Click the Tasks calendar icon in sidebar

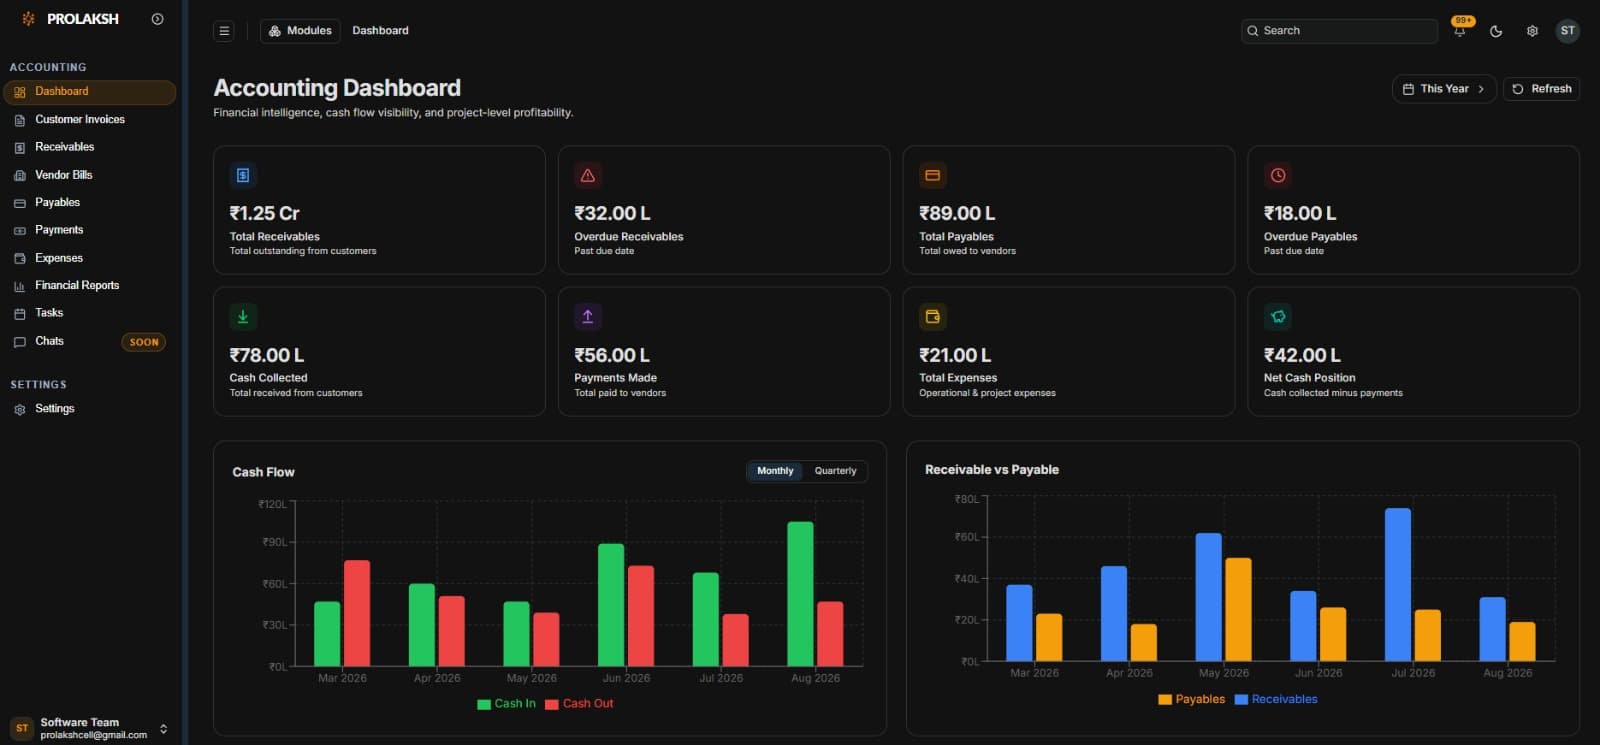point(20,314)
